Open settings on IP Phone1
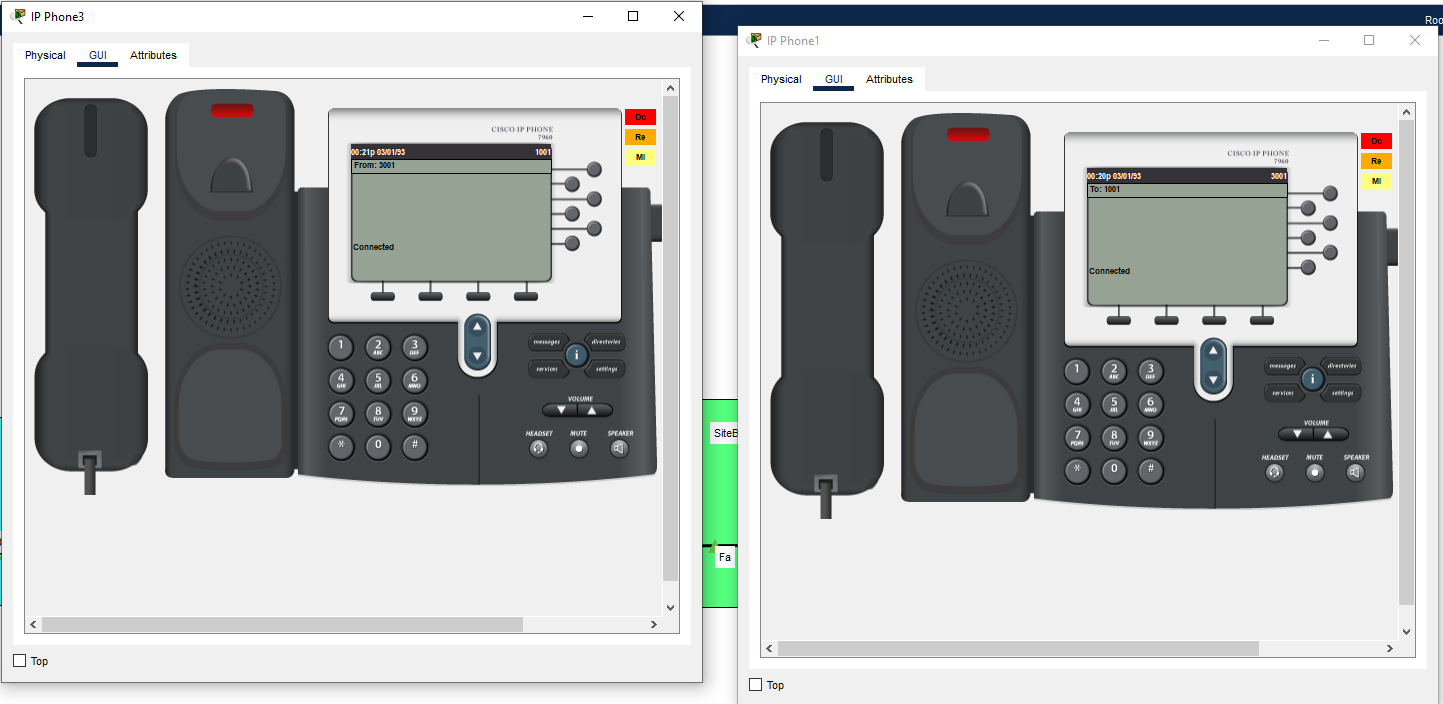The image size is (1443, 704). click(1342, 393)
